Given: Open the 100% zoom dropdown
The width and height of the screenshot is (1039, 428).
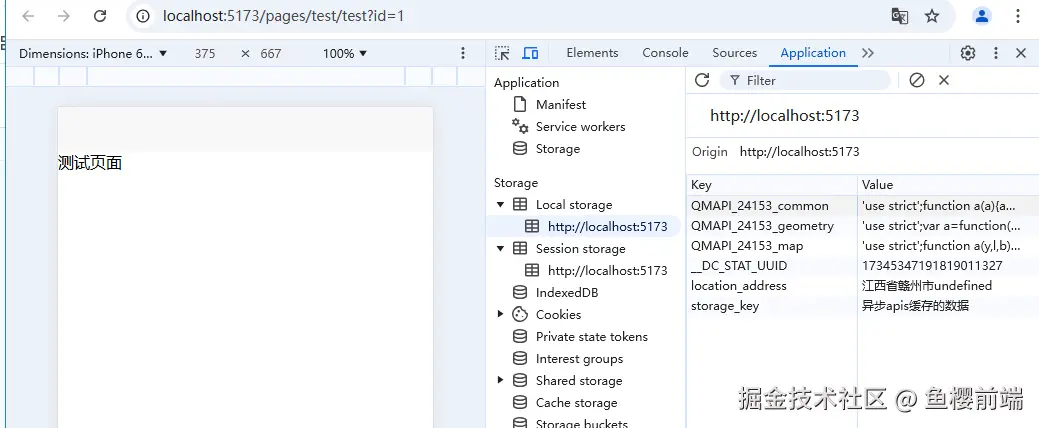Looking at the screenshot, I should 345,53.
